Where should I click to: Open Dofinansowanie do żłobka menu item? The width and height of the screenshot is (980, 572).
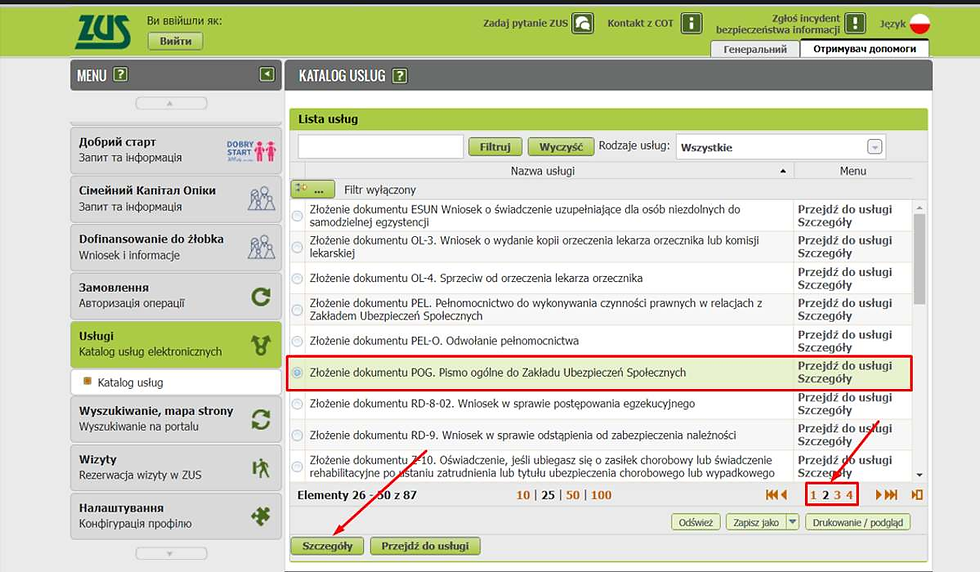coord(176,247)
